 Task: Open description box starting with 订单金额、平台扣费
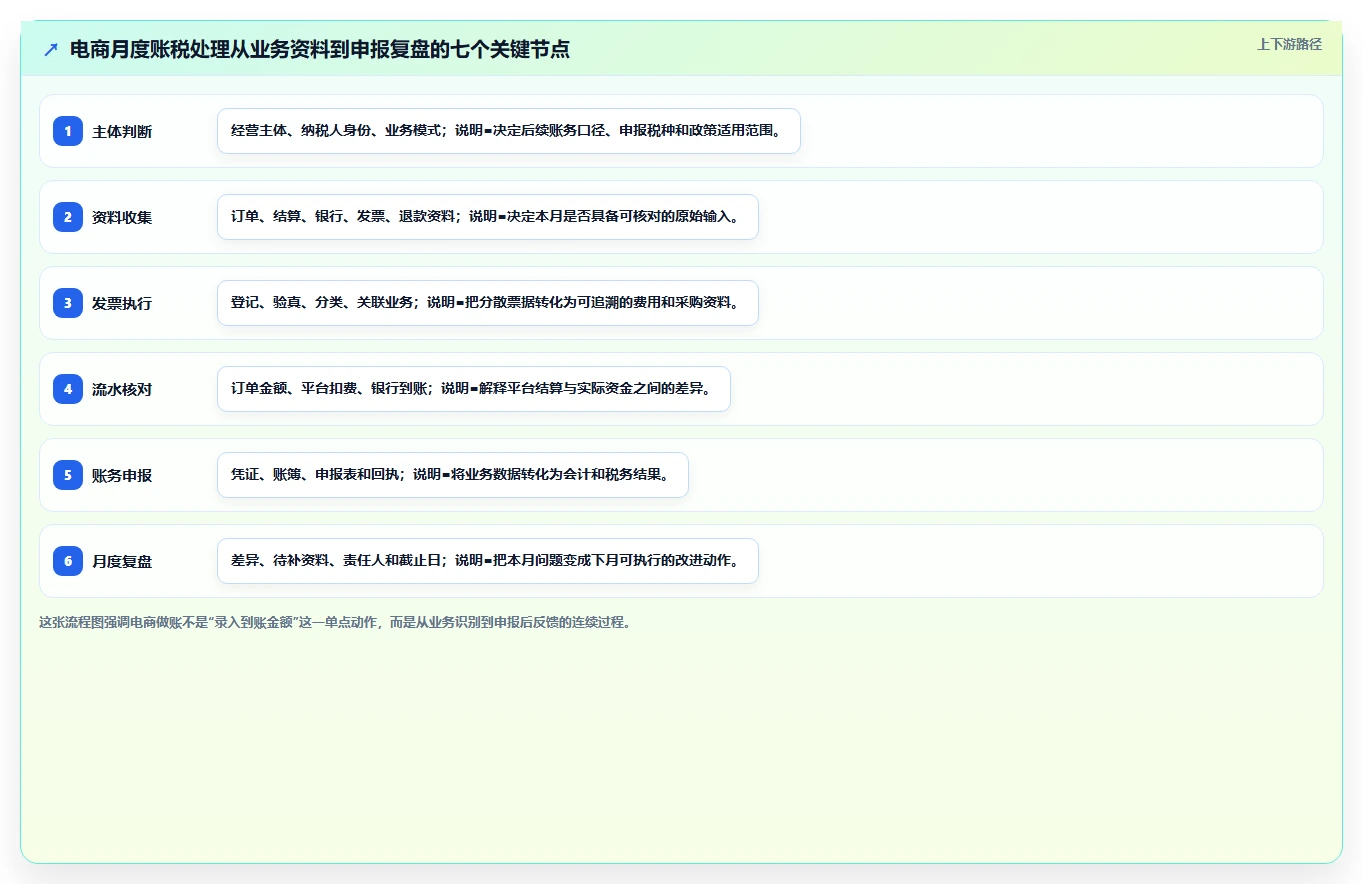pos(474,389)
